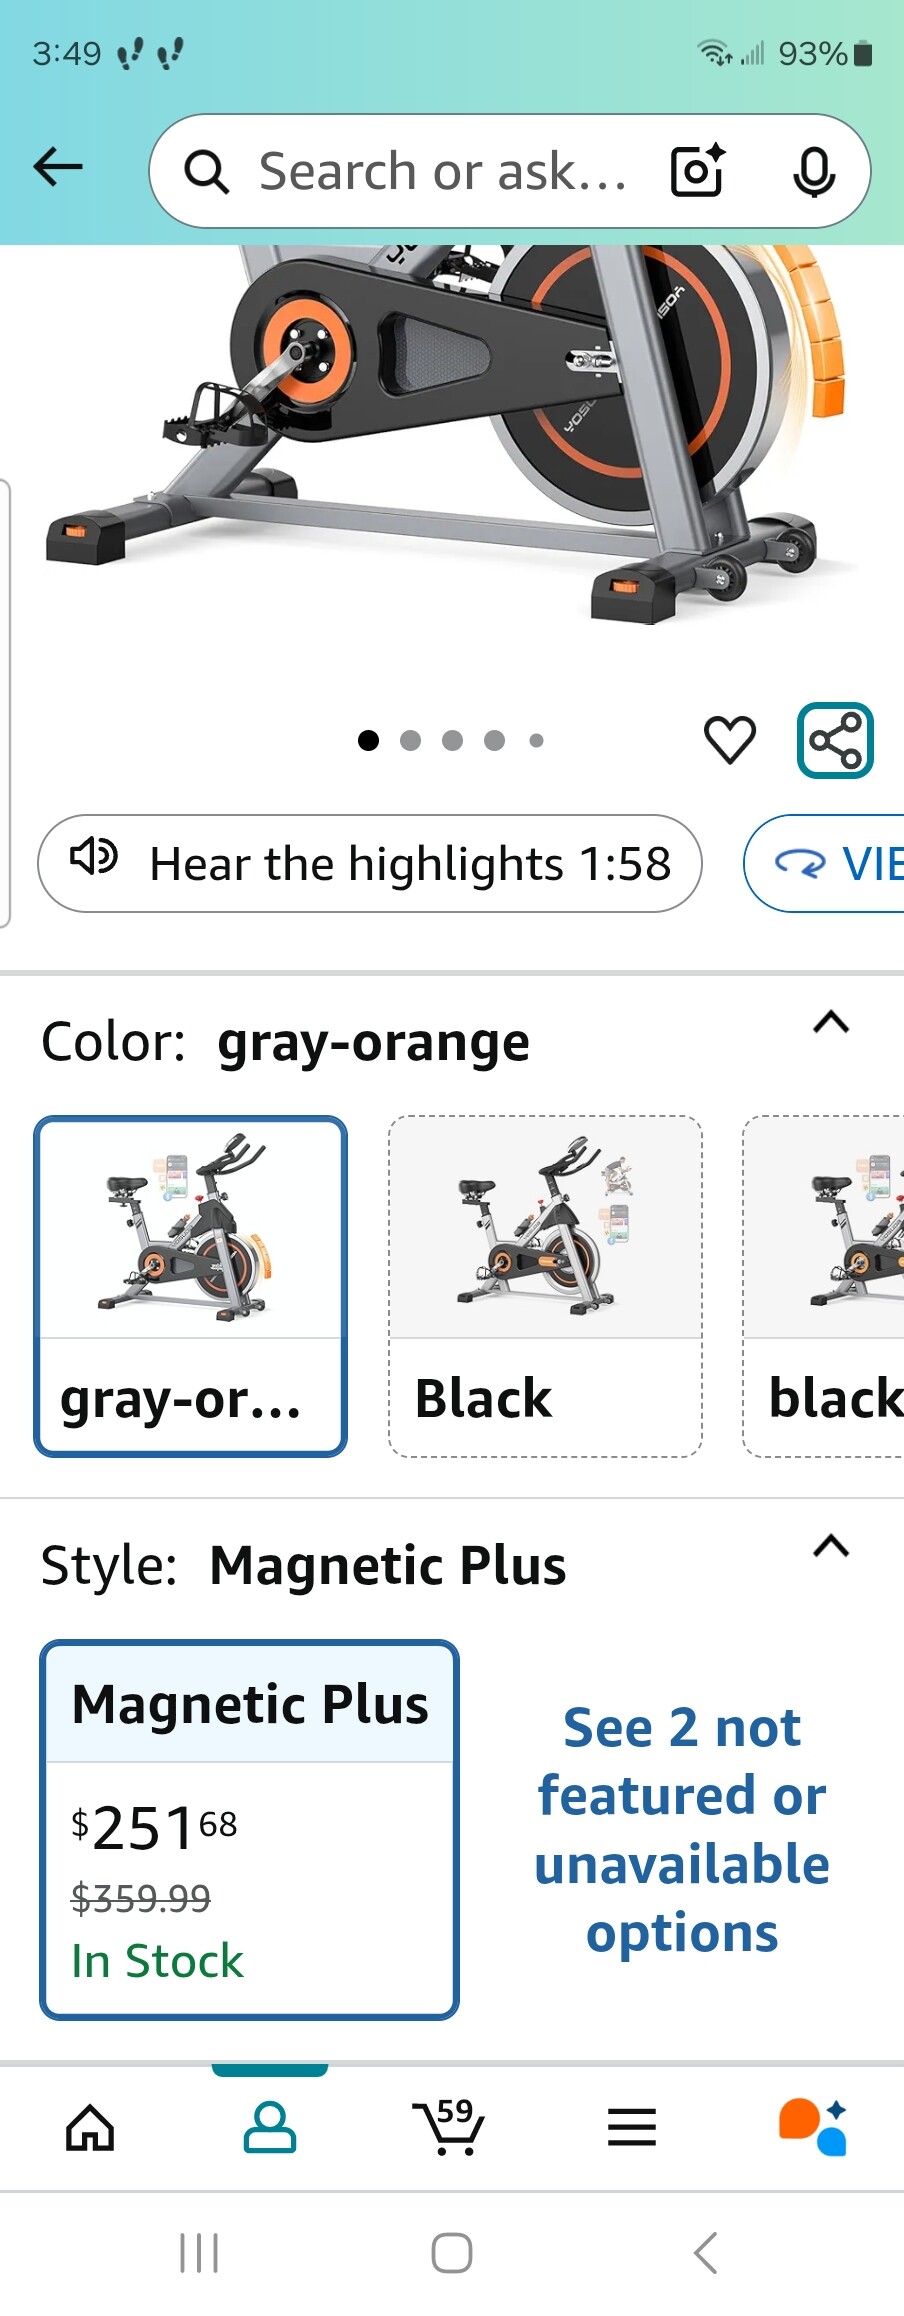The height and width of the screenshot is (2316, 904).
Task: Select the gray-orange color swatch
Action: [x=191, y=1286]
